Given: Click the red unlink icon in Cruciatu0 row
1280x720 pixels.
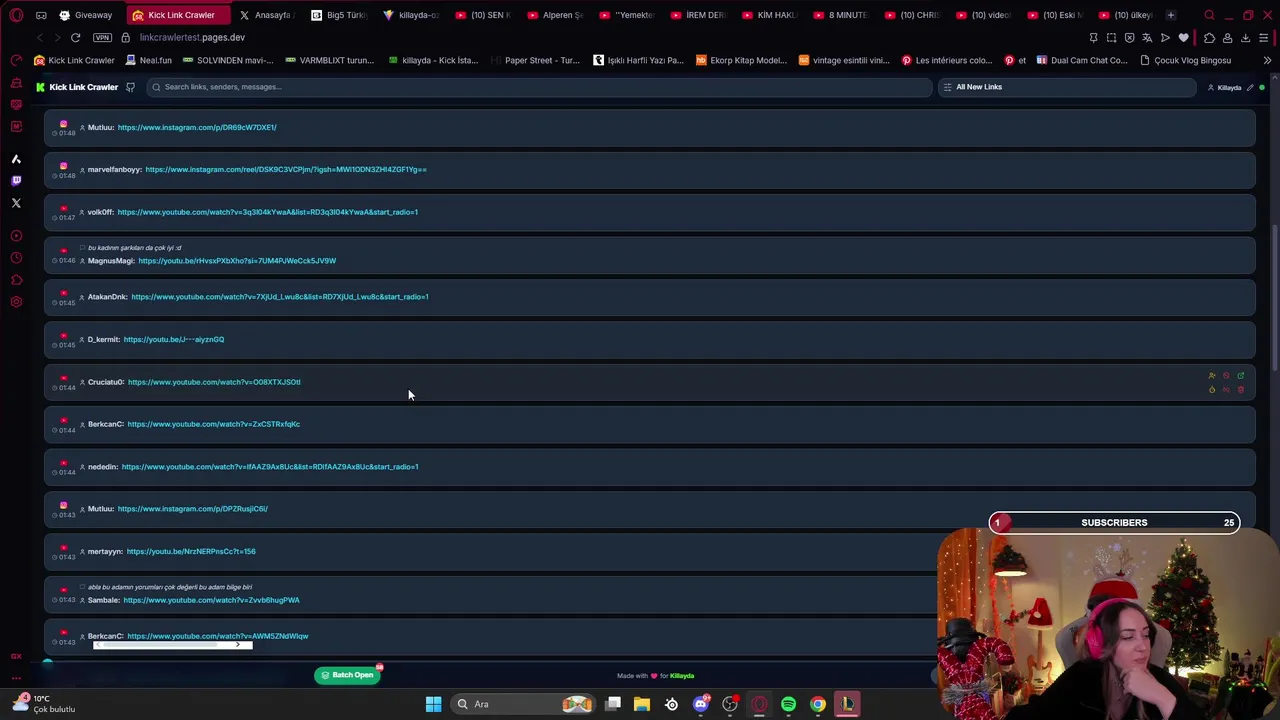Looking at the screenshot, I should pyautogui.click(x=1226, y=390).
